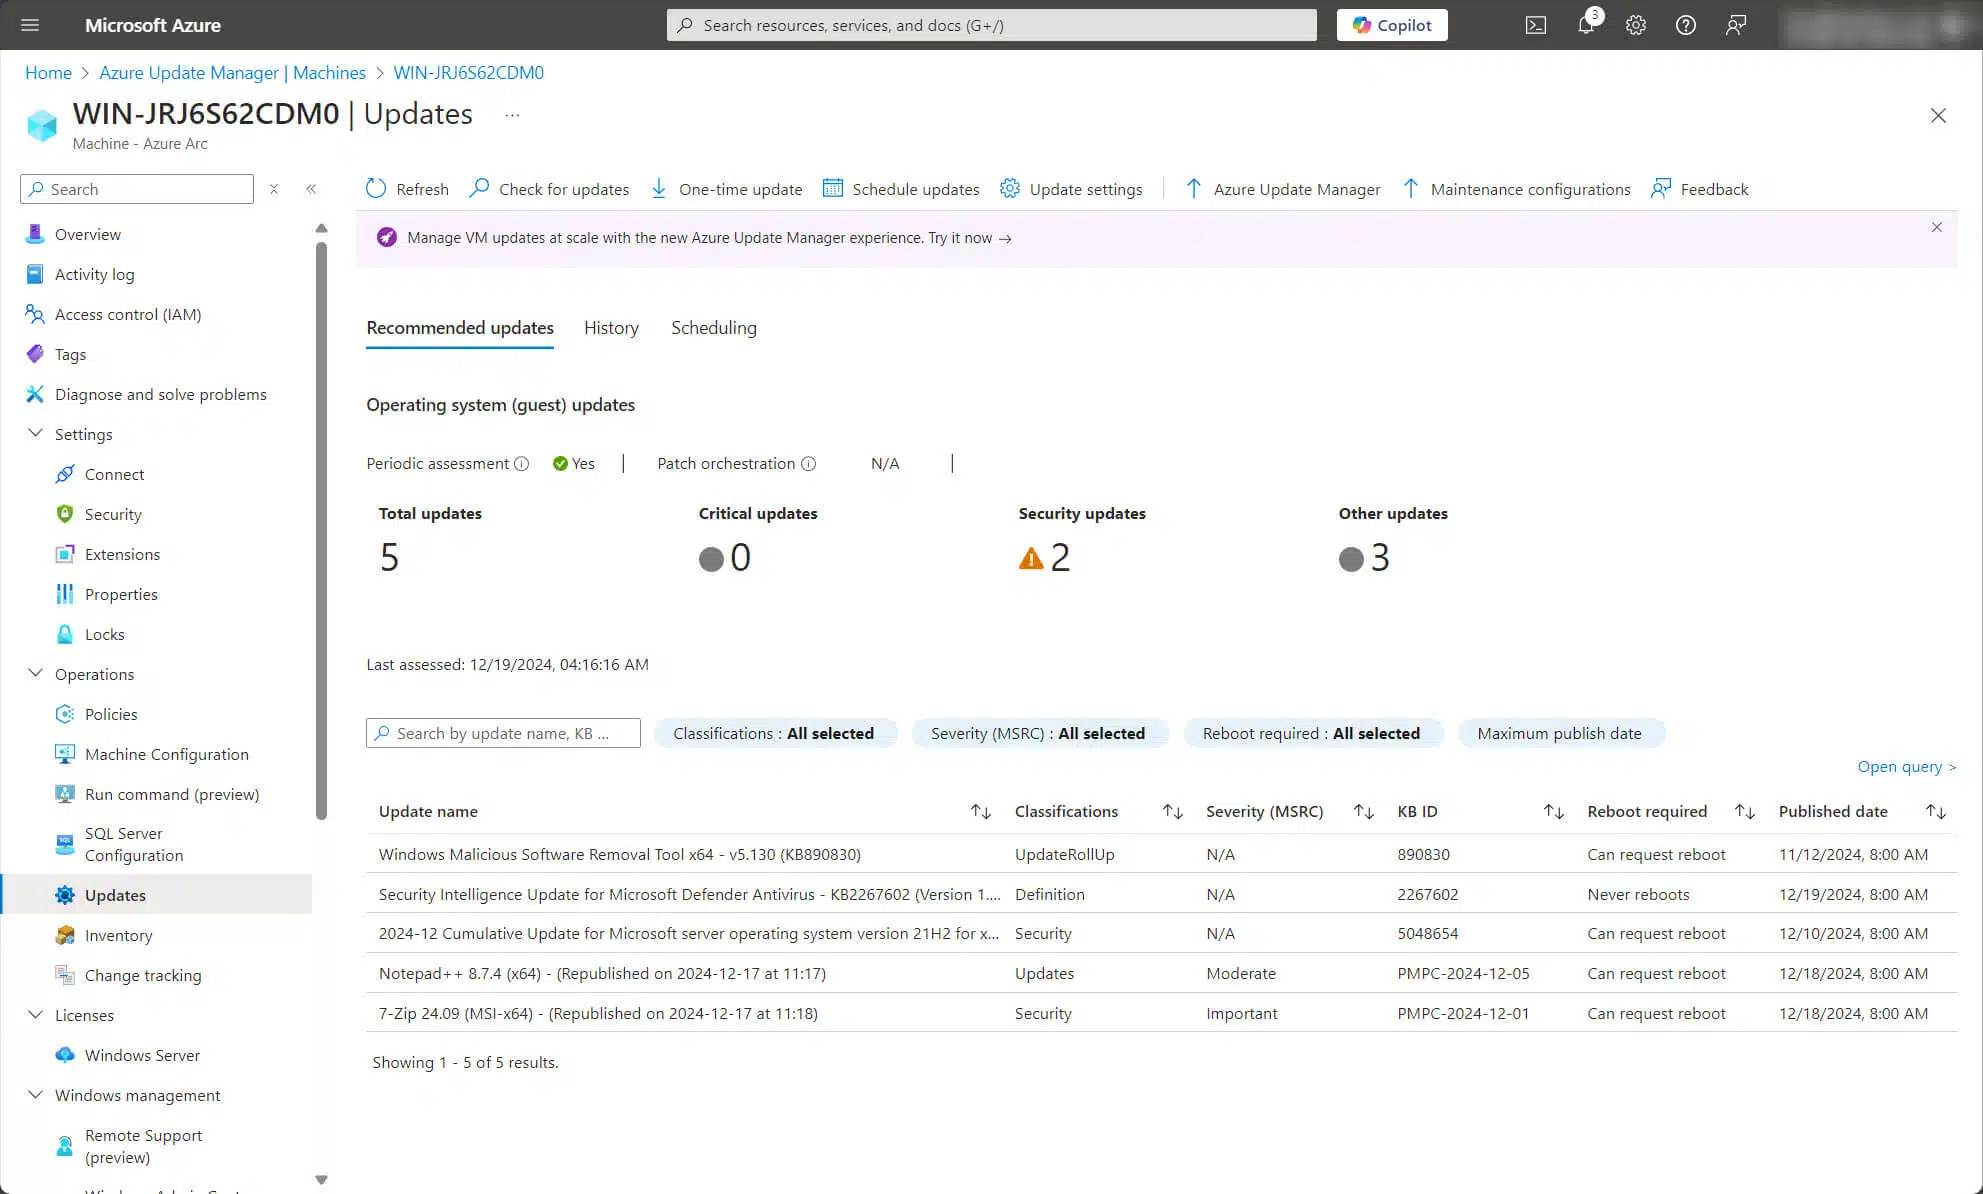Open the Classifications filter dropdown
This screenshot has width=1983, height=1194.
(773, 733)
